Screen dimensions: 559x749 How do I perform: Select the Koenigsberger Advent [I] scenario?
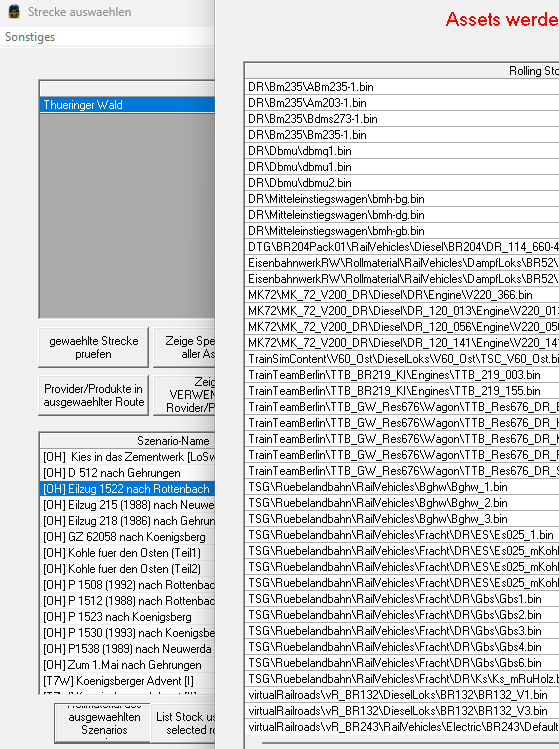(128, 681)
